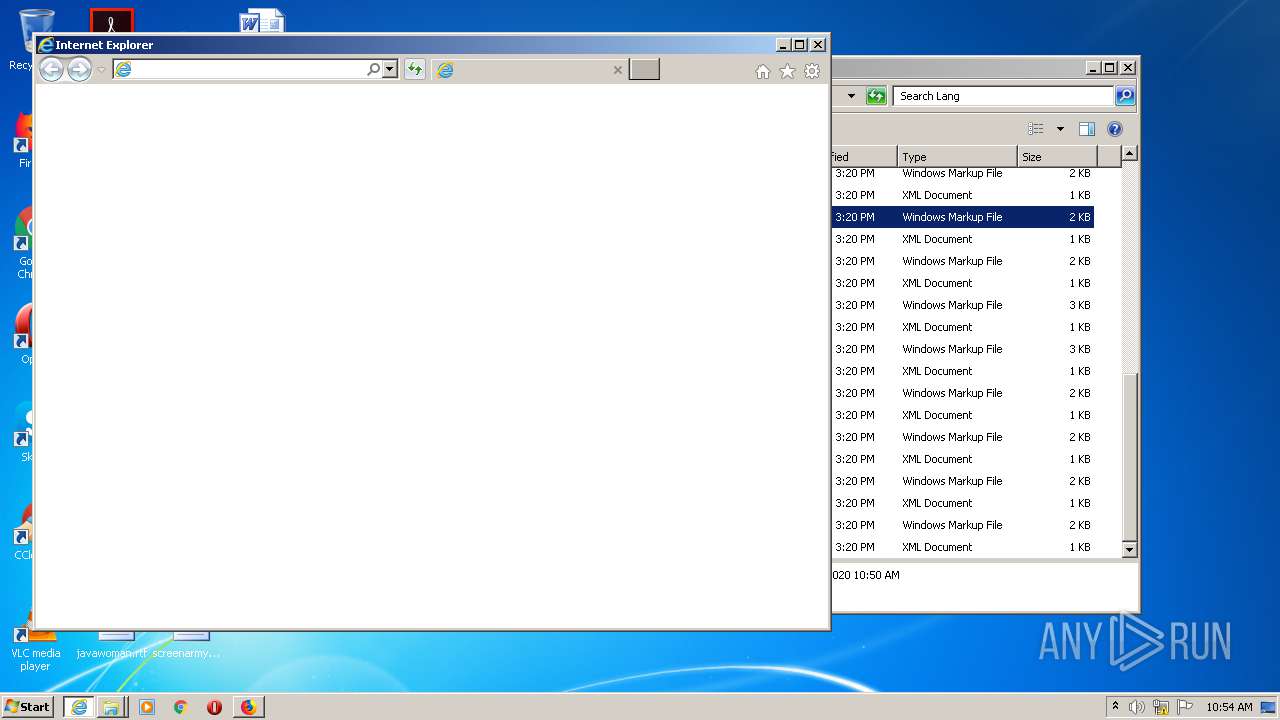
Task: Click the network tray icon
Action: 1161,707
